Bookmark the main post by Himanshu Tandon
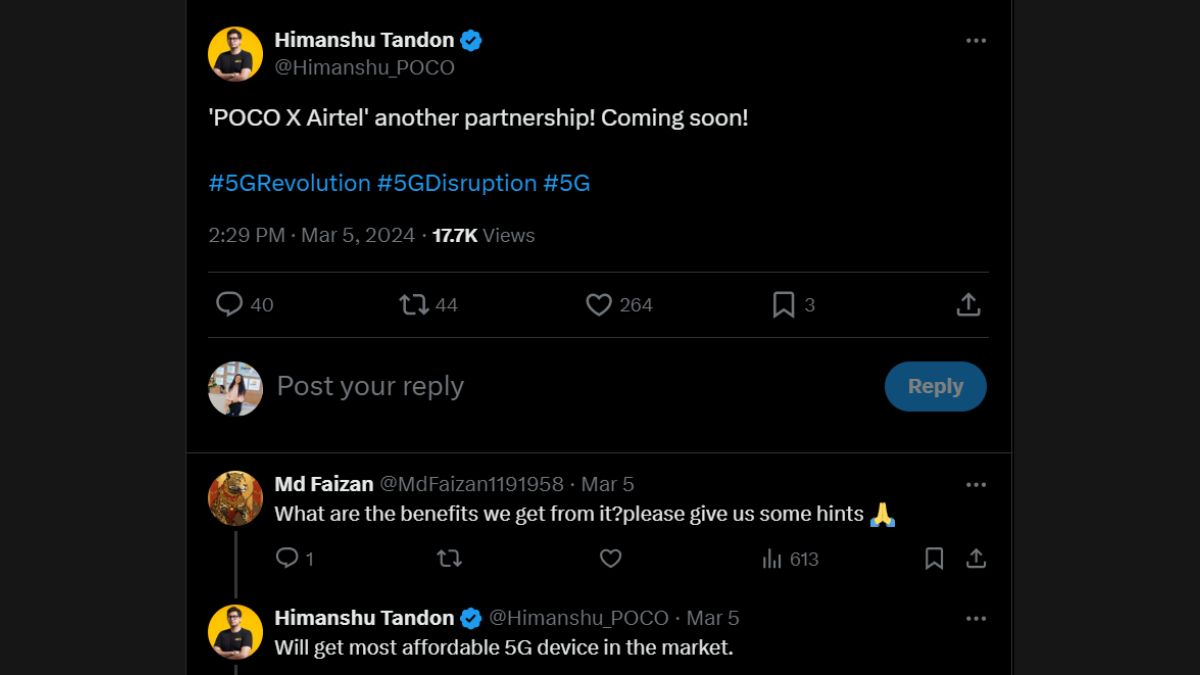 784,304
